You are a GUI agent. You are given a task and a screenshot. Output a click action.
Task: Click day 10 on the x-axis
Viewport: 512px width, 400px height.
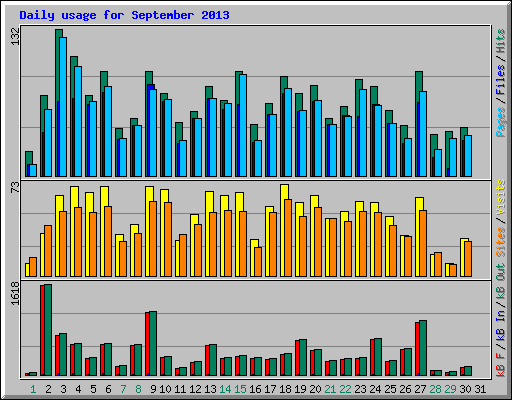pyautogui.click(x=165, y=389)
